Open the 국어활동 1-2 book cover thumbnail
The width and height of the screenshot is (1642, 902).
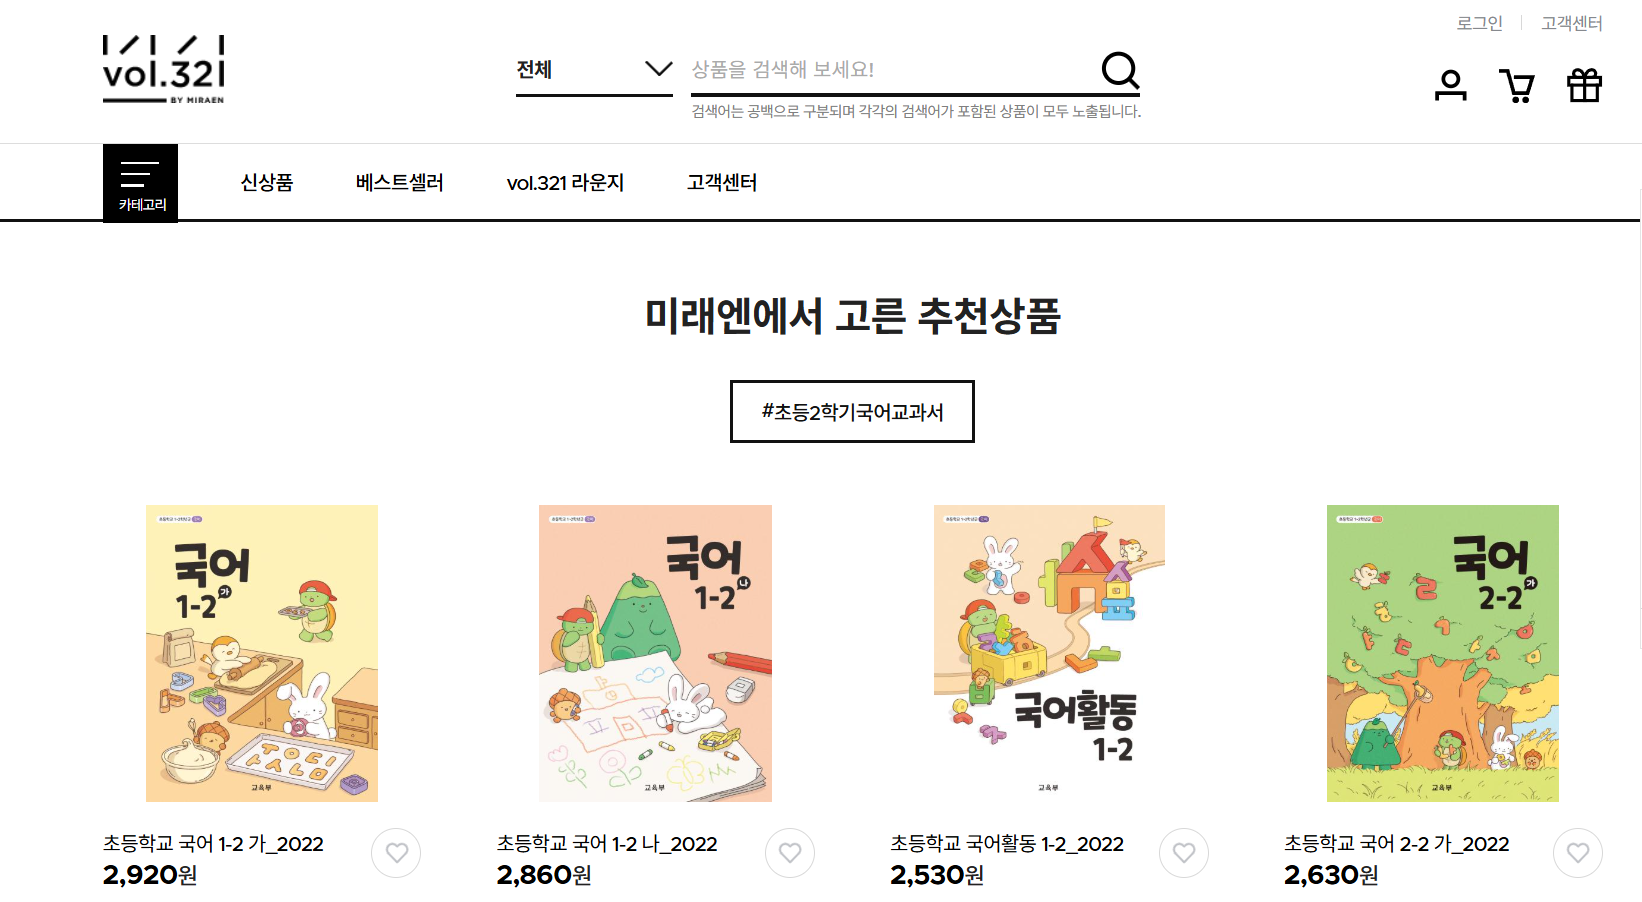[x=1049, y=653]
